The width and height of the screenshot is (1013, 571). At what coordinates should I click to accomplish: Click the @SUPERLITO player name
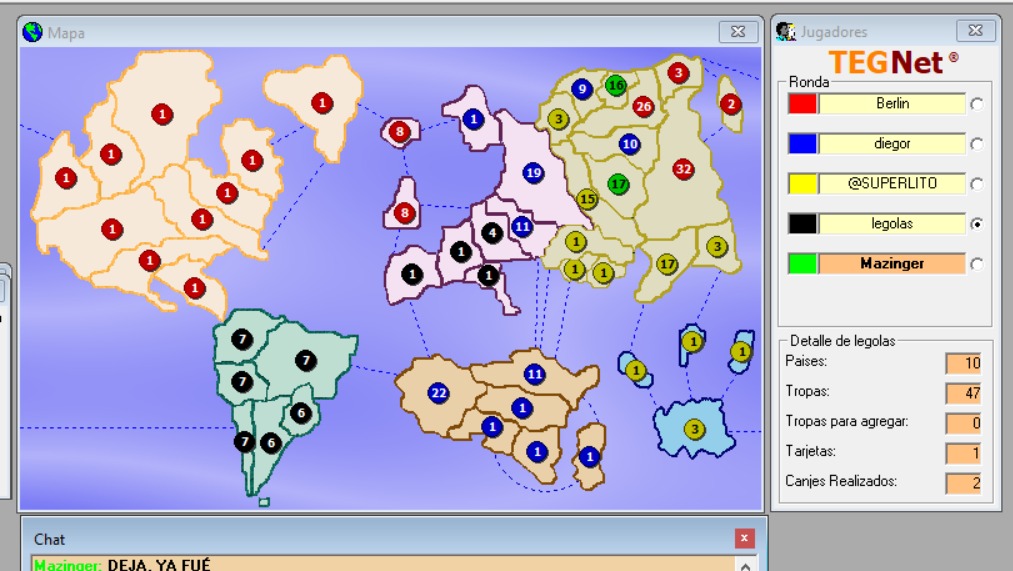click(892, 184)
